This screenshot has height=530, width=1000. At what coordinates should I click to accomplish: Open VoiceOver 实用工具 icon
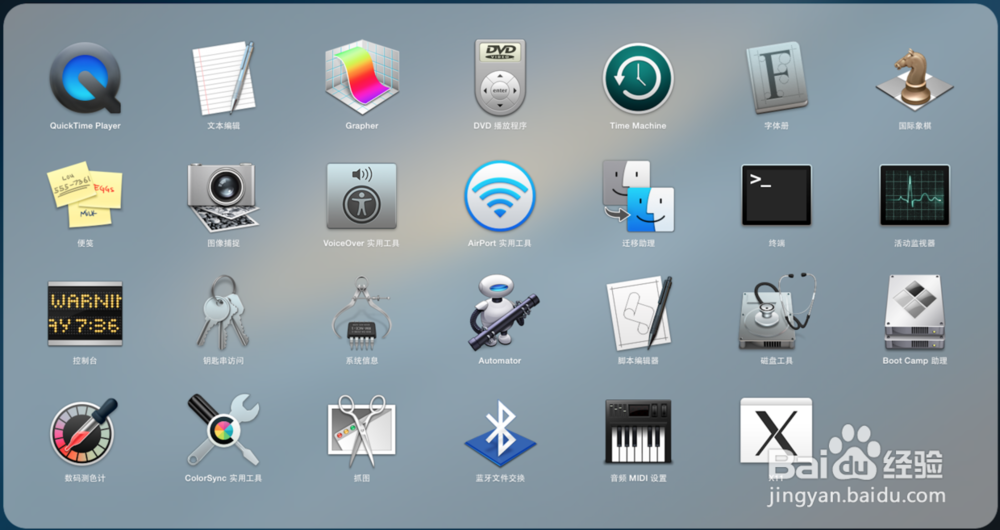click(362, 196)
